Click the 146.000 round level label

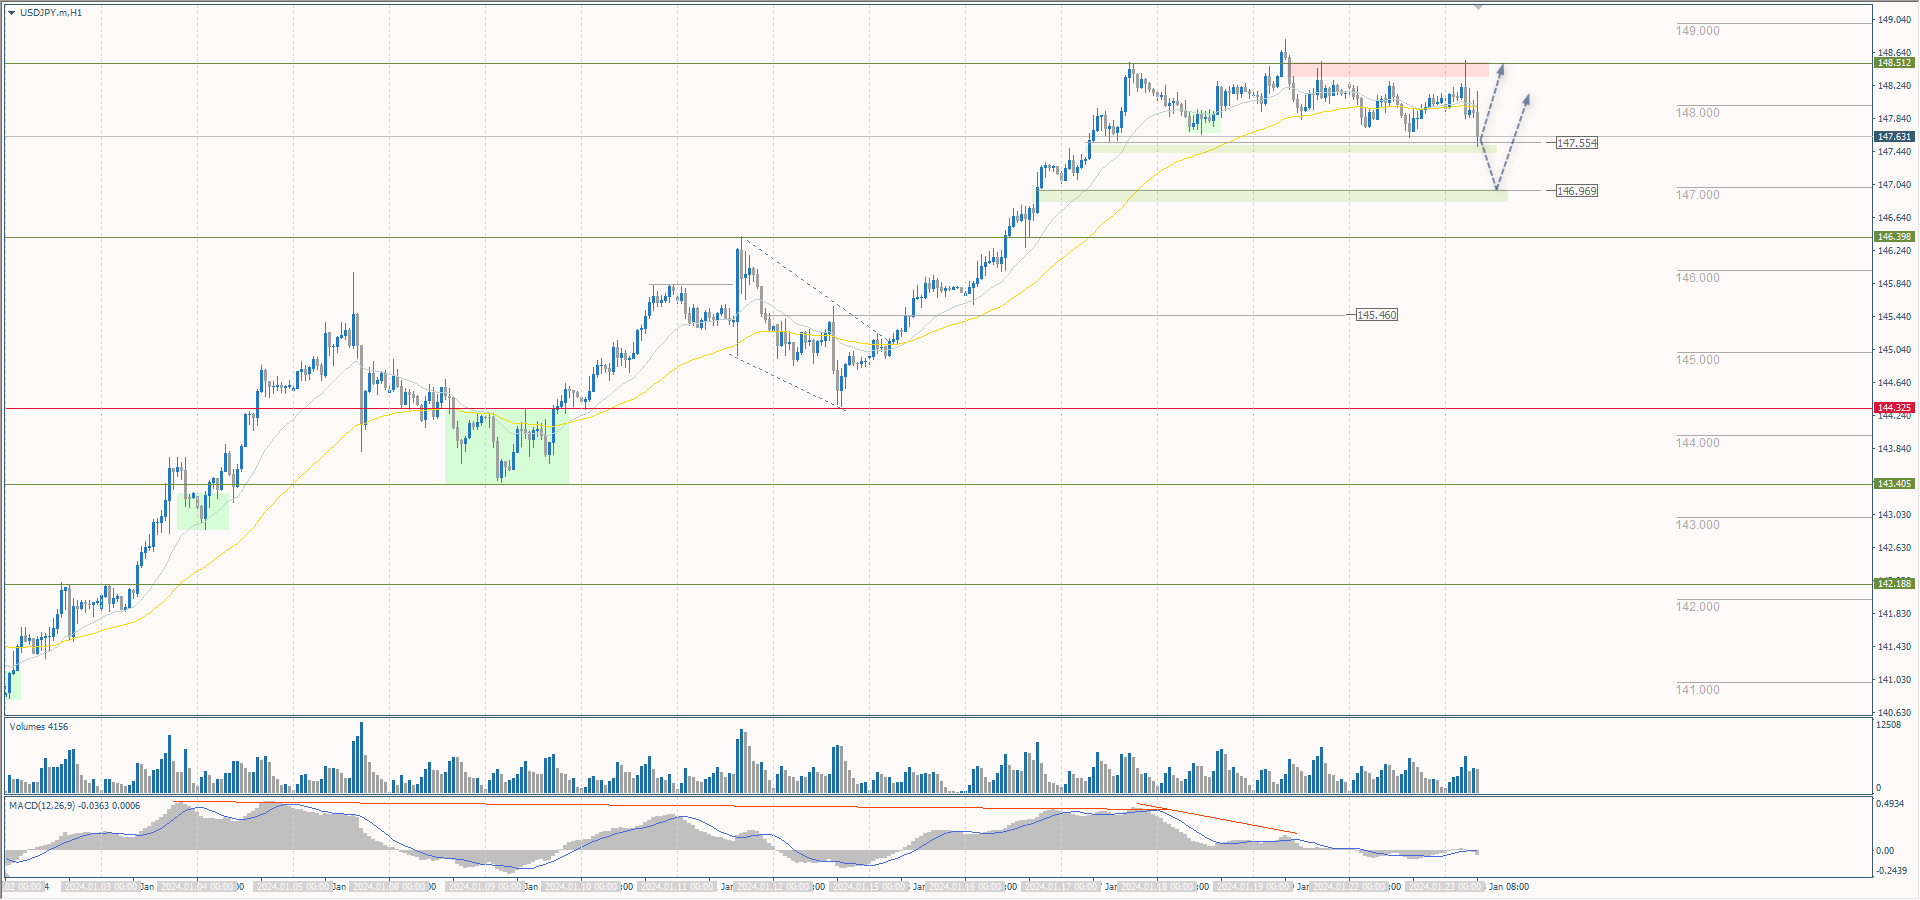1698,278
